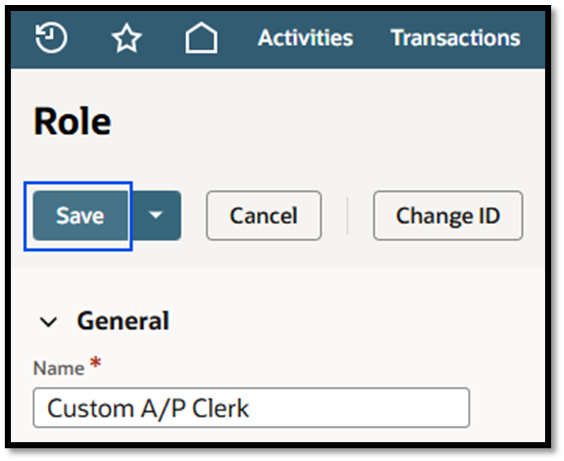Click the Role page title
The image size is (564, 461).
click(72, 122)
